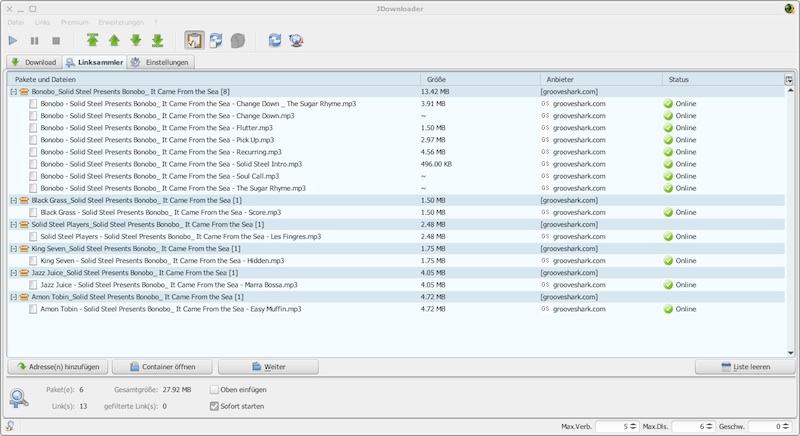
Task: Click the Geschw. value field
Action: 765,426
